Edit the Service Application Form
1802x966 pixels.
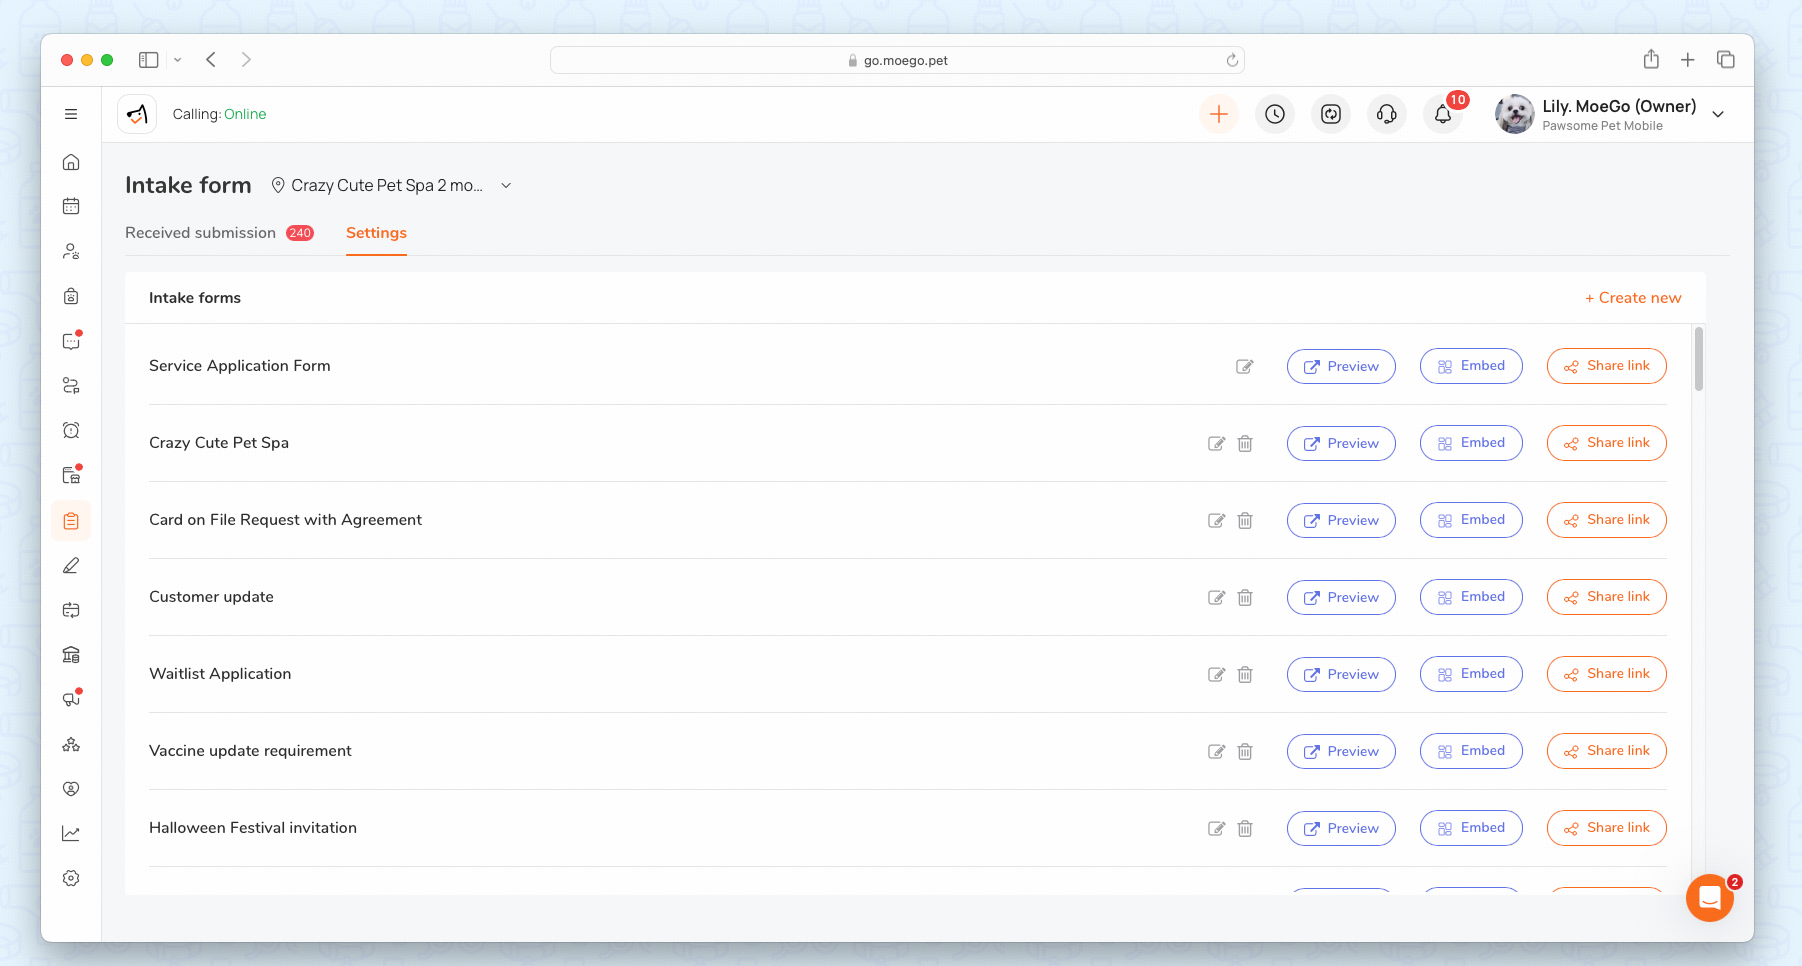1244,366
